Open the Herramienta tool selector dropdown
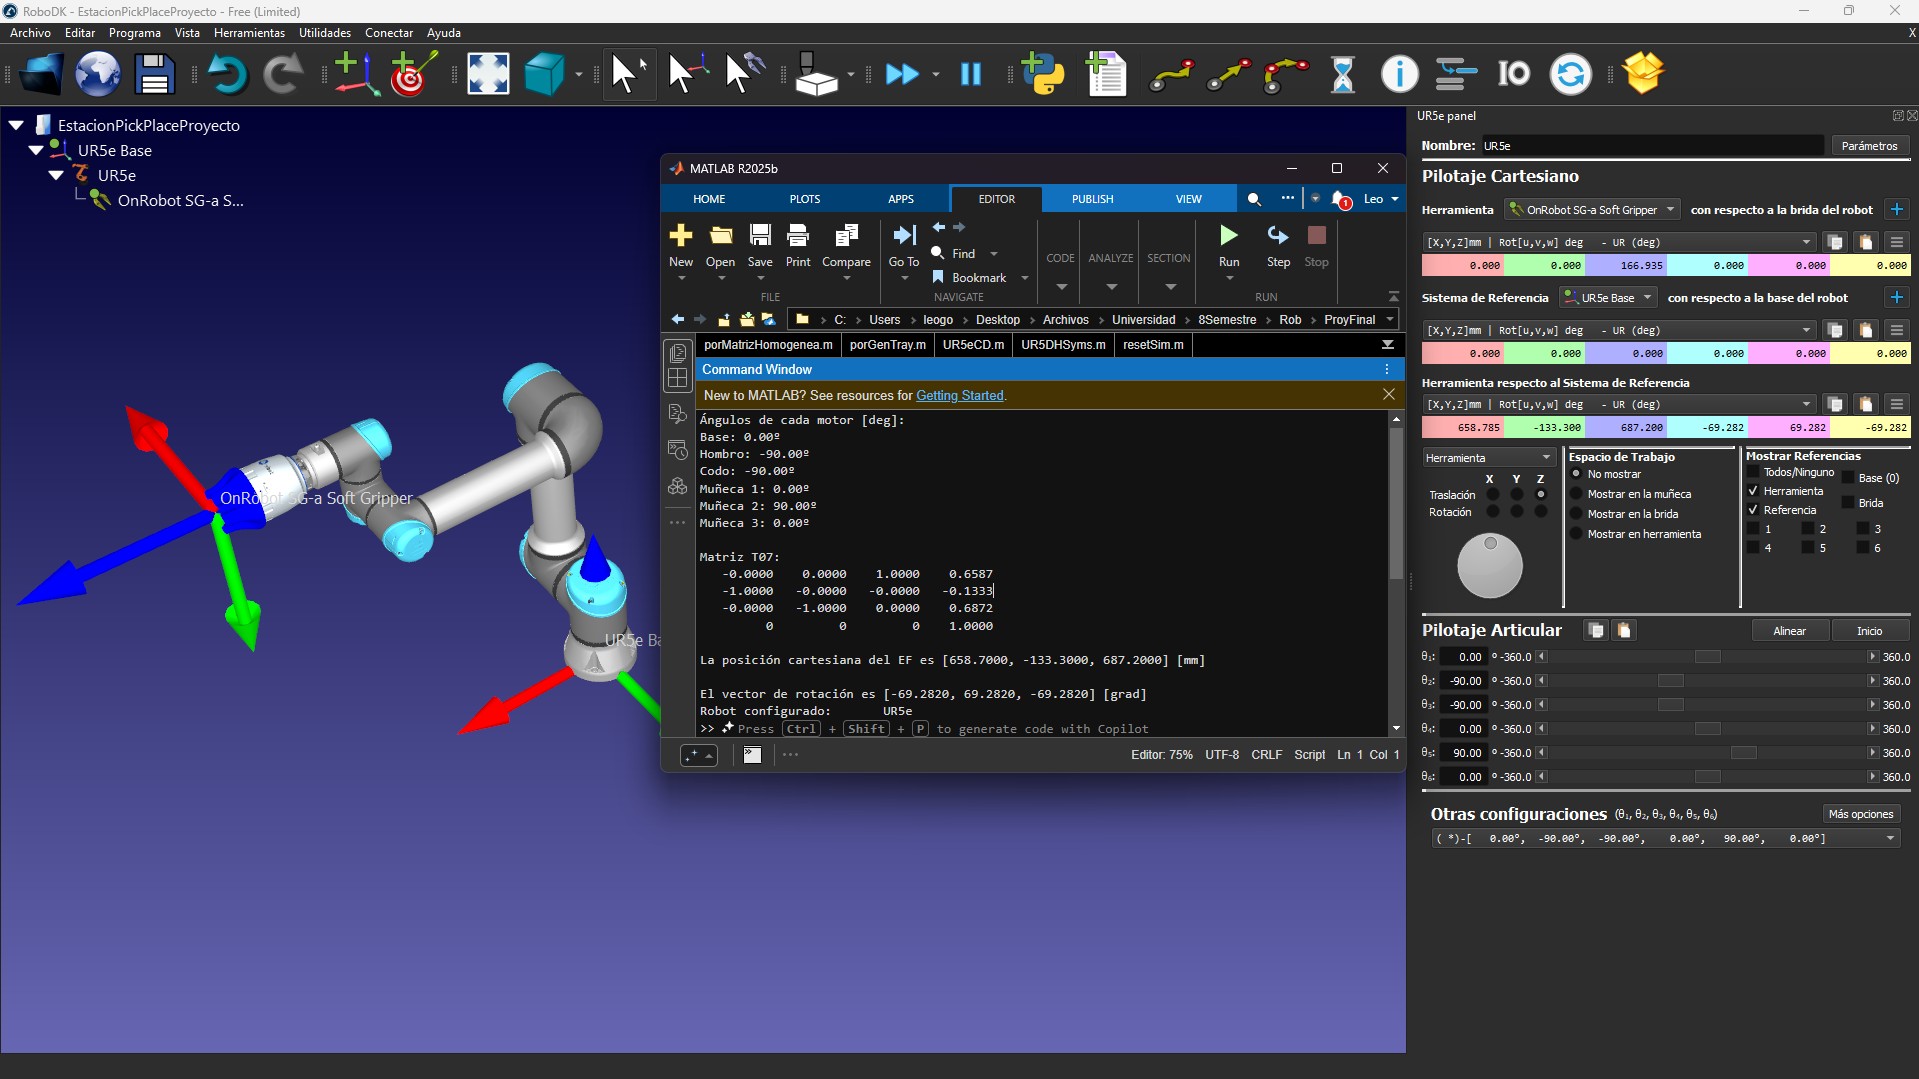1919x1079 pixels. 1593,210
